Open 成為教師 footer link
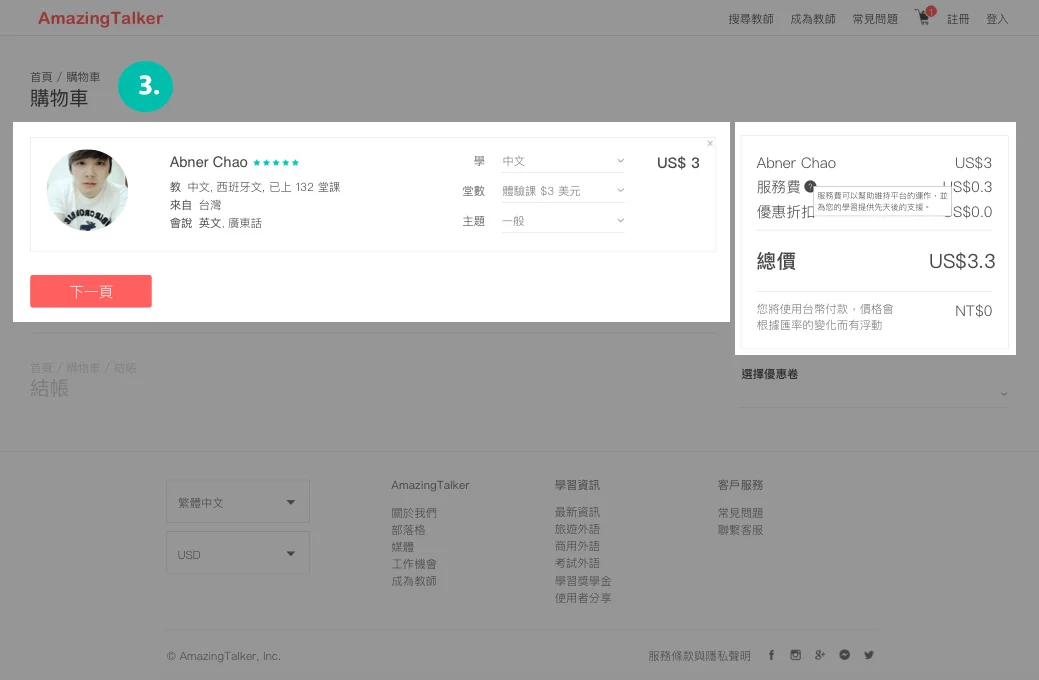This screenshot has width=1039, height=680. pyautogui.click(x=414, y=581)
